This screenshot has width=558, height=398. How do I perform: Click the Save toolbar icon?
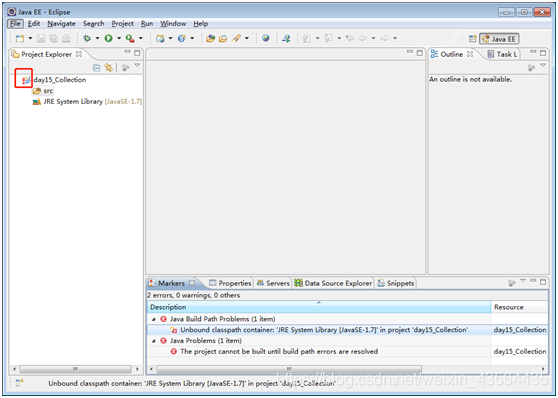[x=41, y=38]
